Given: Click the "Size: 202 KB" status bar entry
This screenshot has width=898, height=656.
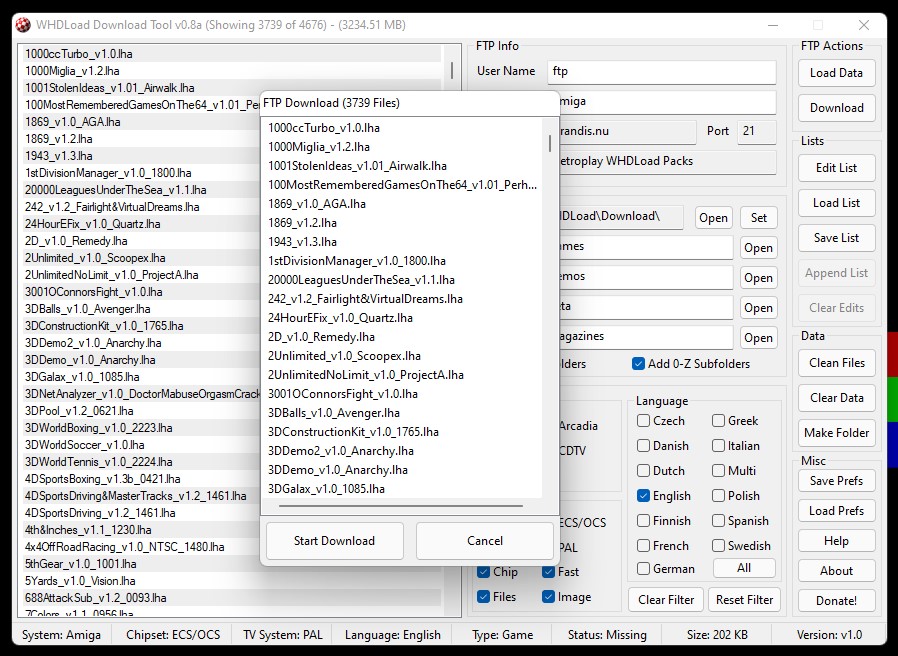Looking at the screenshot, I should click(x=717, y=635).
